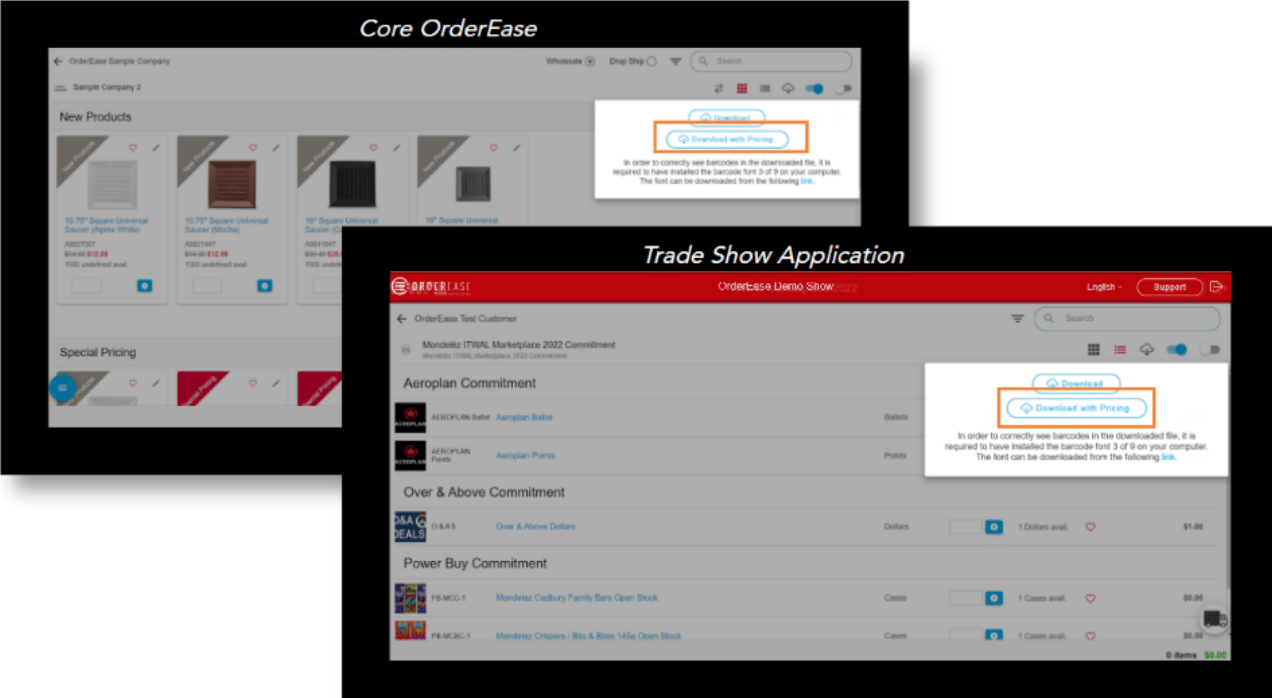1272x698 pixels.
Task: Click the back arrow beside OrderEase Test Customer
Action: point(401,317)
